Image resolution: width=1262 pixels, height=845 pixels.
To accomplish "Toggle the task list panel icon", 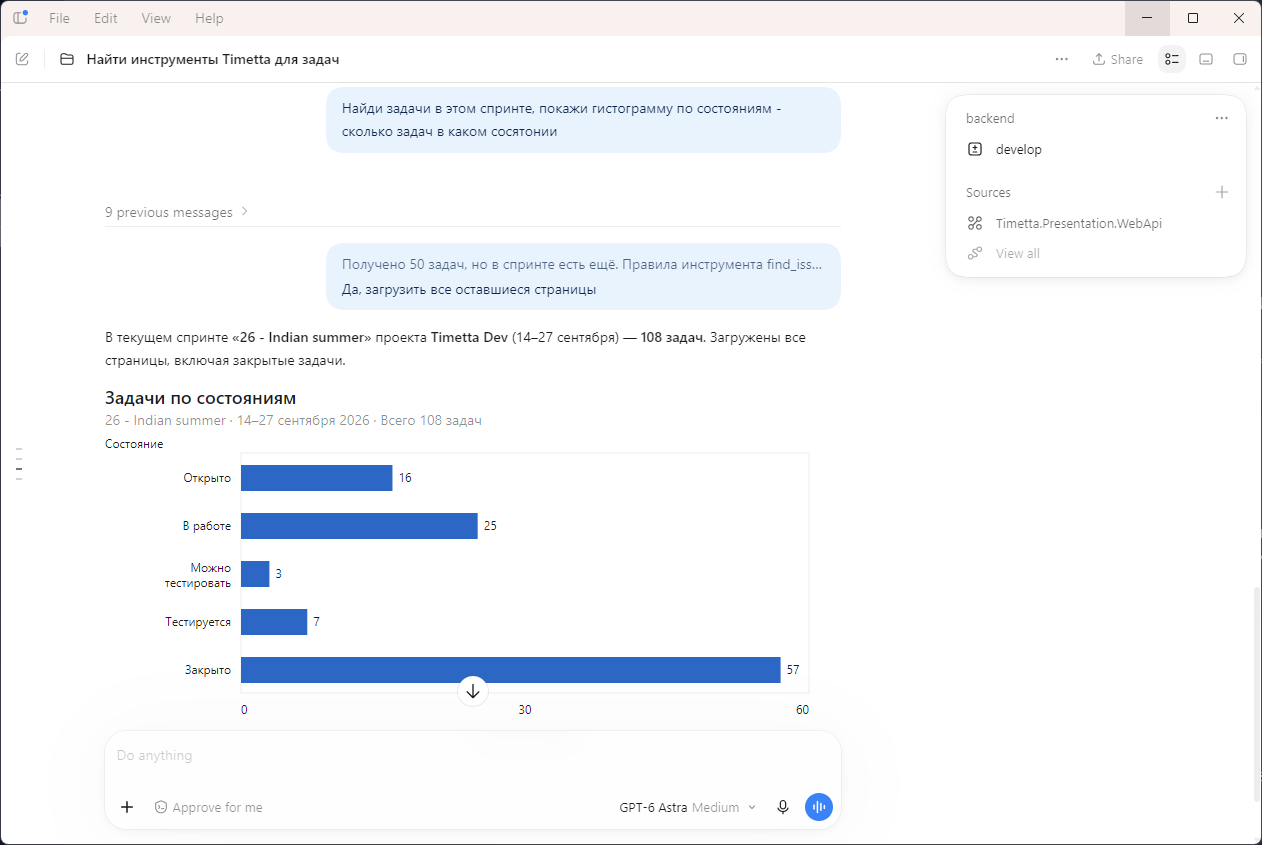I will pos(1172,59).
